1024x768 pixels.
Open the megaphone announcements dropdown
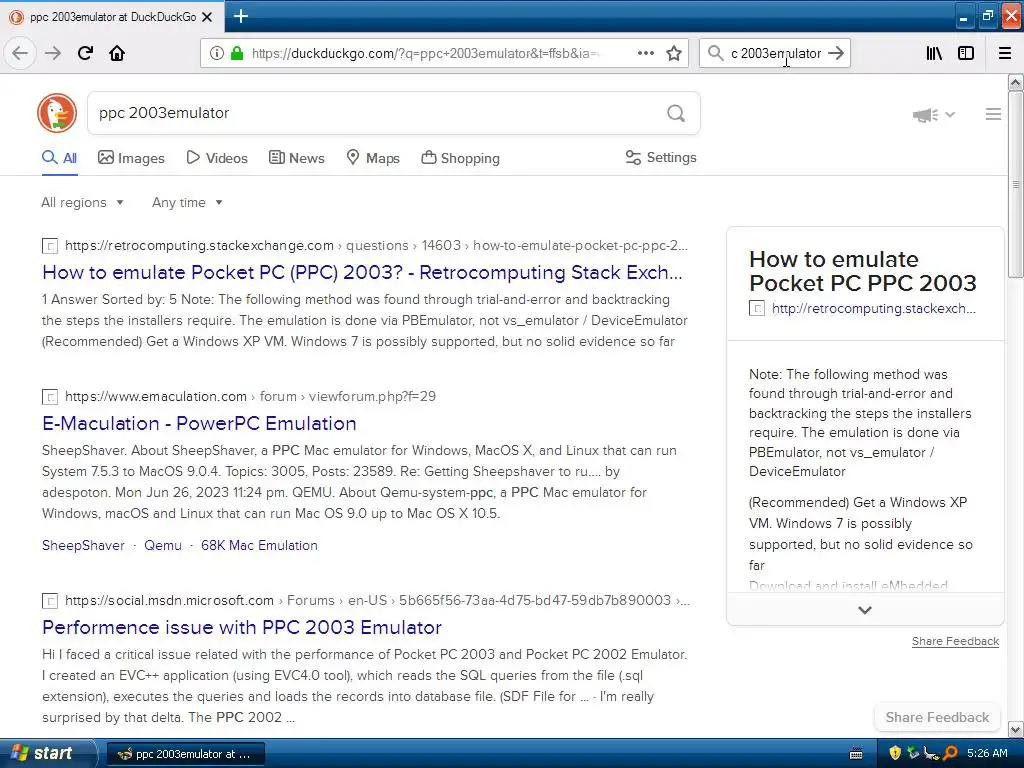click(x=934, y=115)
